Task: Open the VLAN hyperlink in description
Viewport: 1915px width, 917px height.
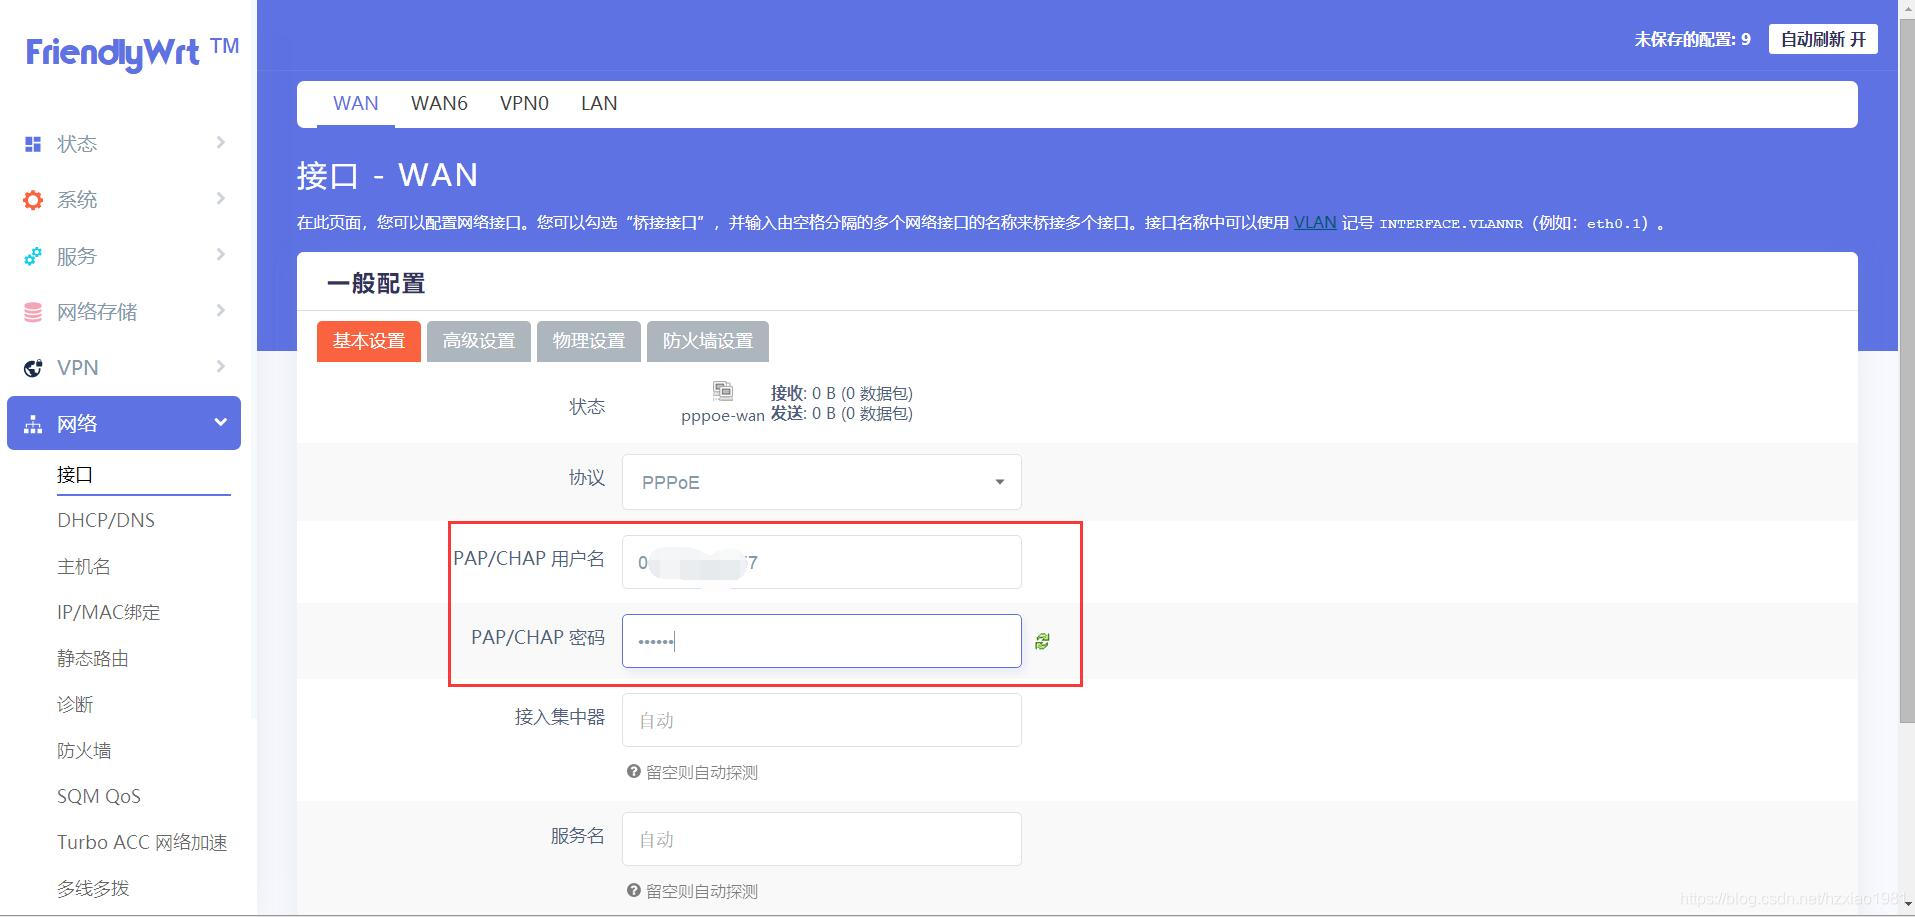Action: (1314, 222)
